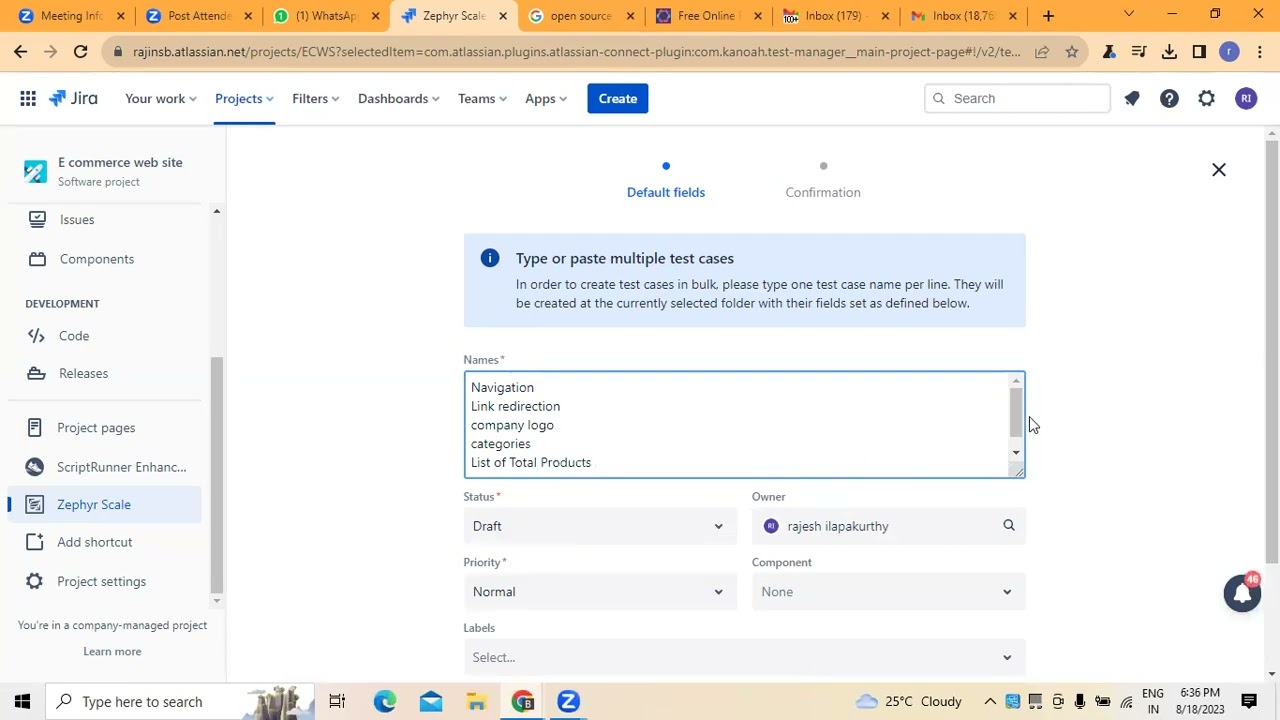This screenshot has width=1280, height=720.
Task: Focus the Jira Search field
Action: click(1017, 98)
